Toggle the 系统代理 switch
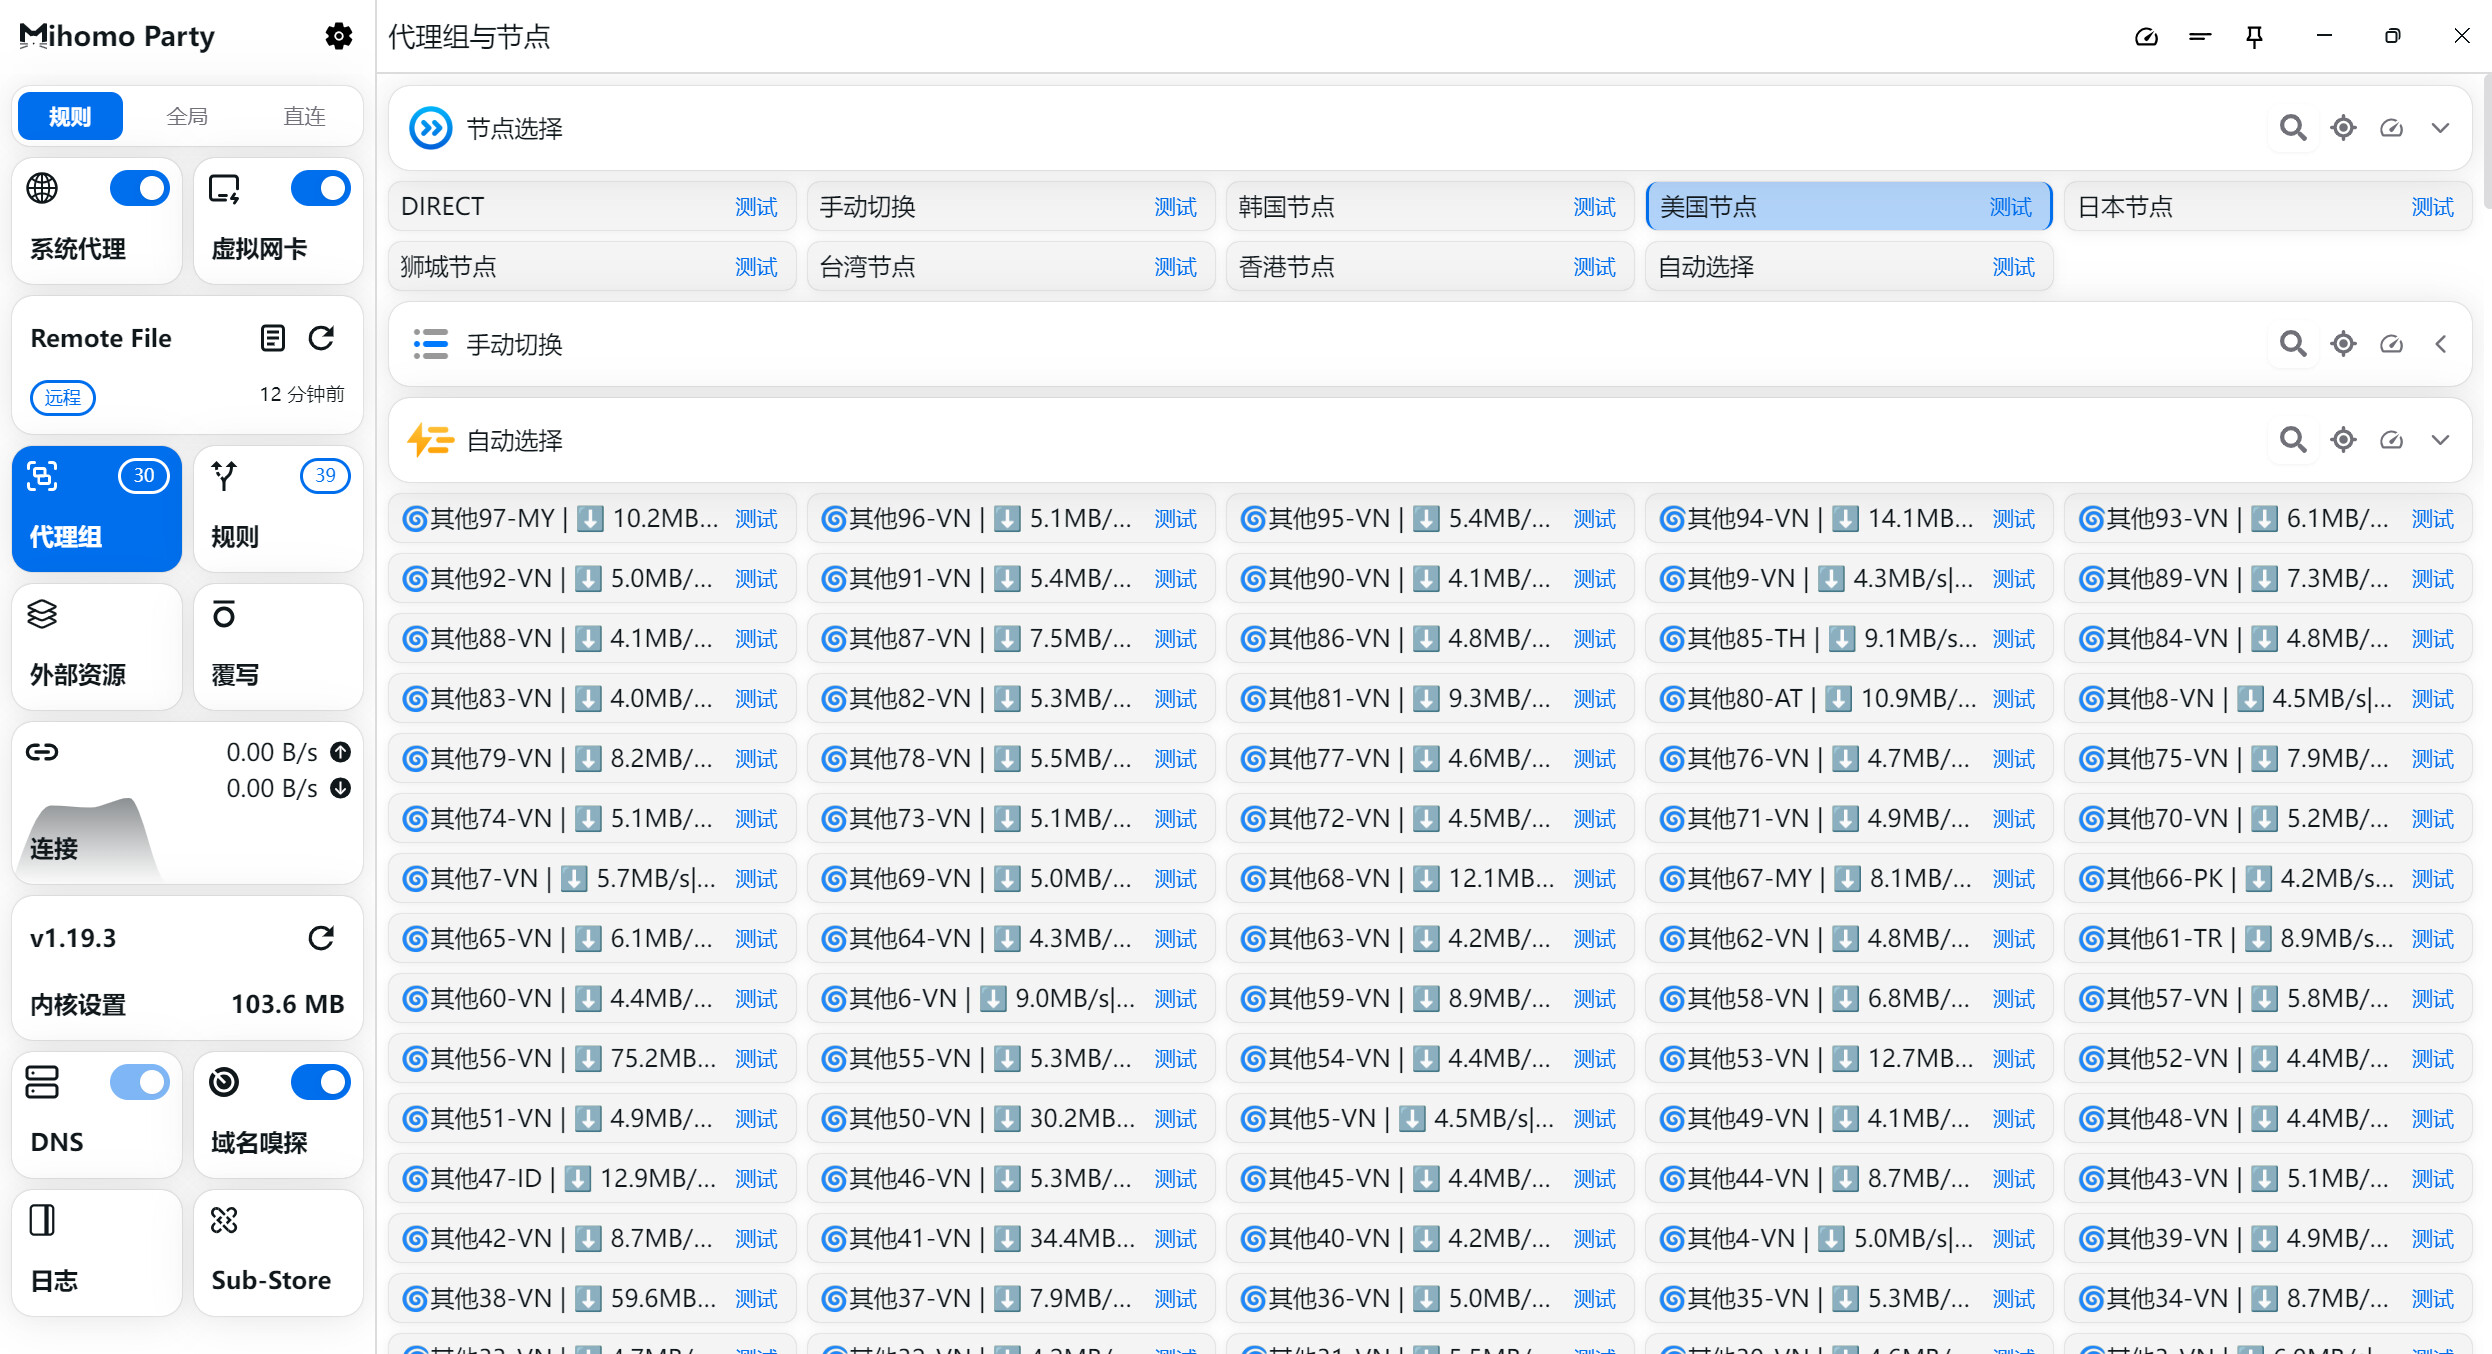Screen dimensions: 2492x1354 (139, 188)
